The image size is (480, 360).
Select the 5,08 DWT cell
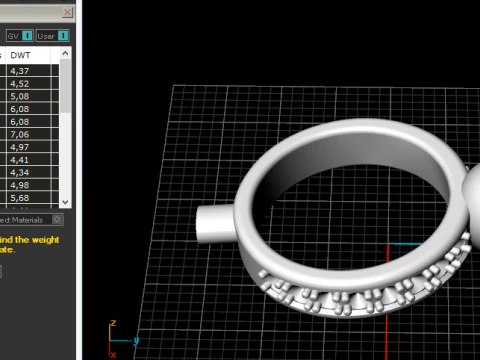(x=28, y=96)
